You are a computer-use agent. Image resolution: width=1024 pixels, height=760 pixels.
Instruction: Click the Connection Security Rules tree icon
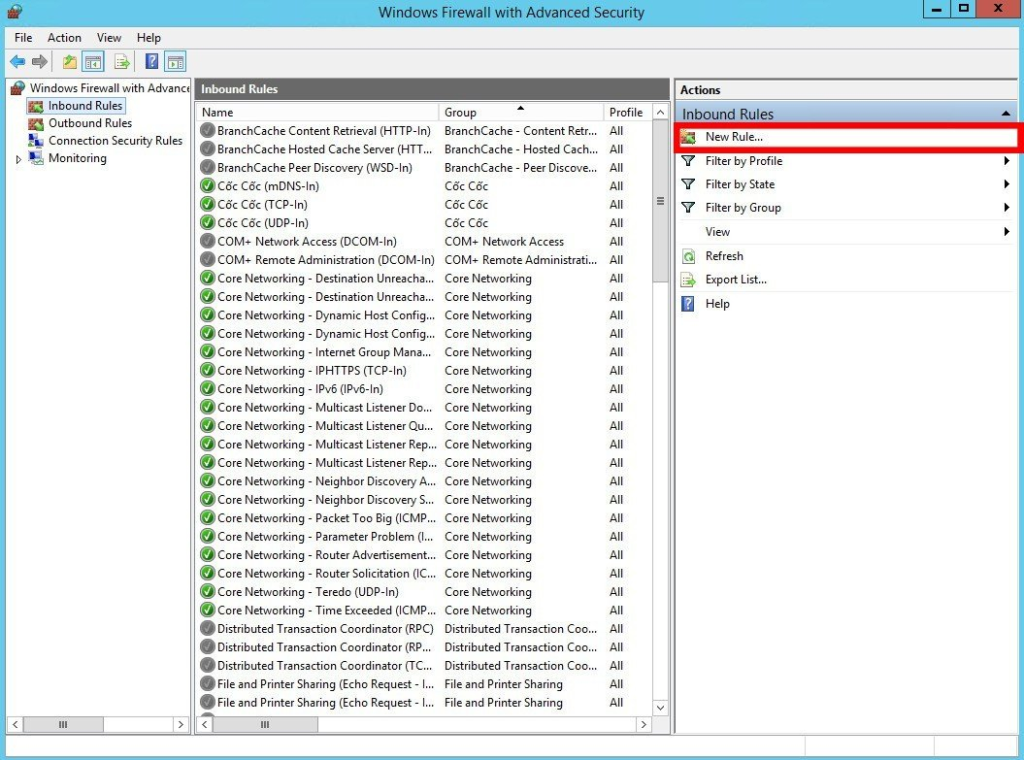36,140
